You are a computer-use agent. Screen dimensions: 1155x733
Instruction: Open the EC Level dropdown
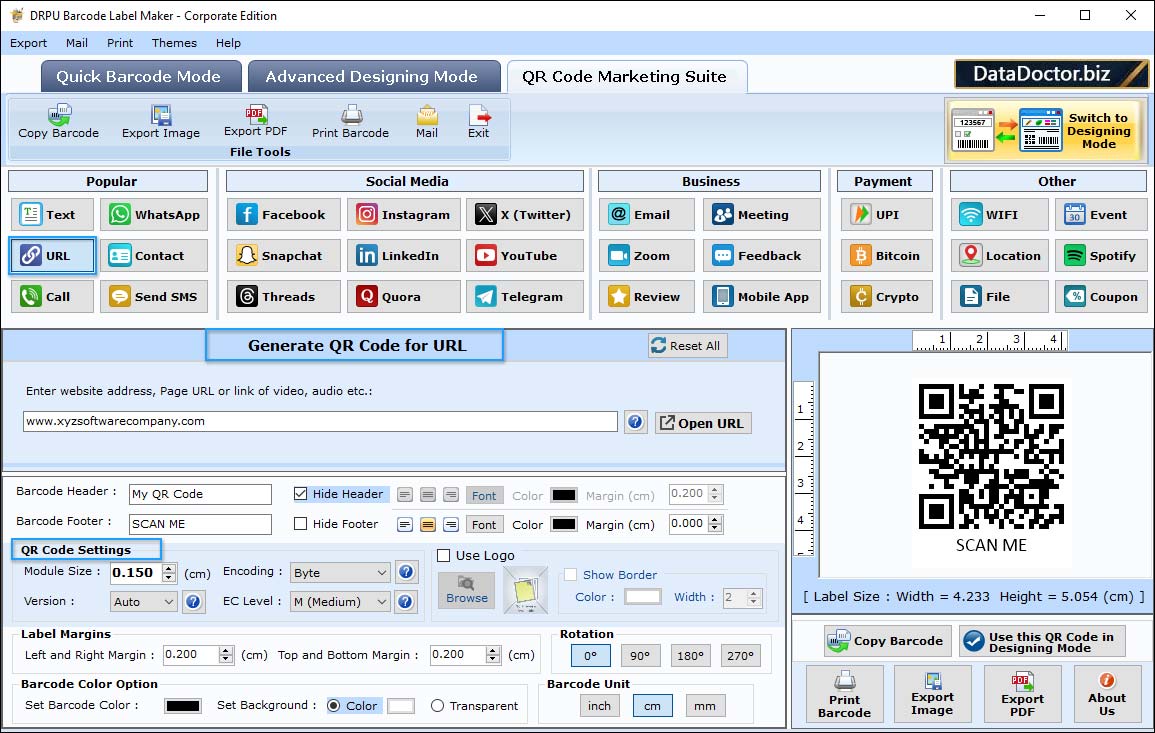340,602
